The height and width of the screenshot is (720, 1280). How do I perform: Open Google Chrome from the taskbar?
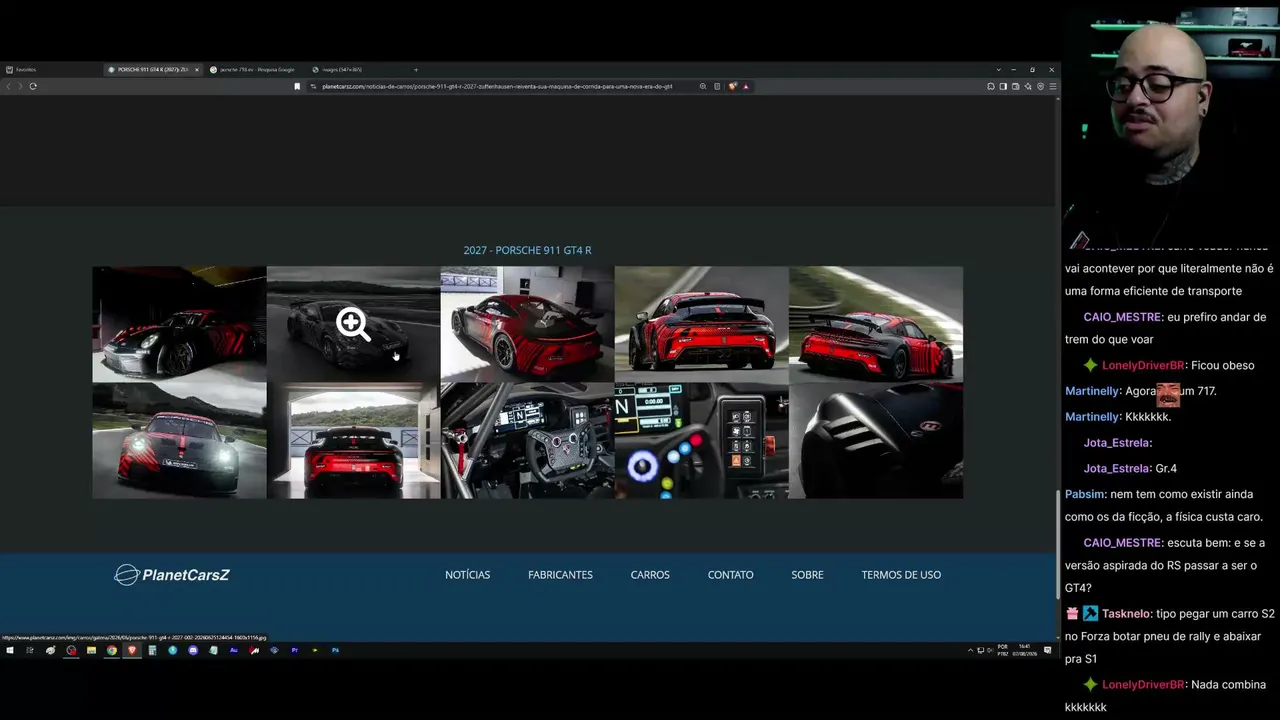point(112,650)
